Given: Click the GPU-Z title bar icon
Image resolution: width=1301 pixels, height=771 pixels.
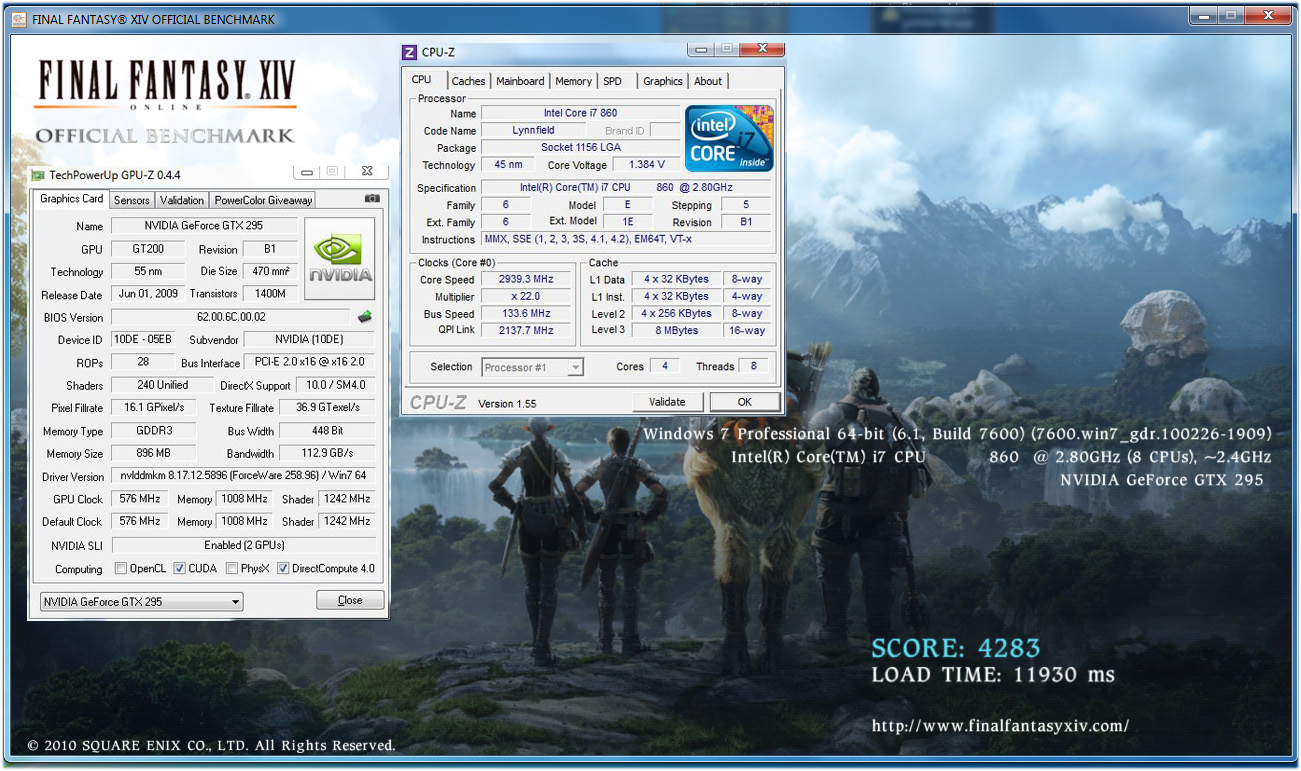Looking at the screenshot, I should (38, 174).
